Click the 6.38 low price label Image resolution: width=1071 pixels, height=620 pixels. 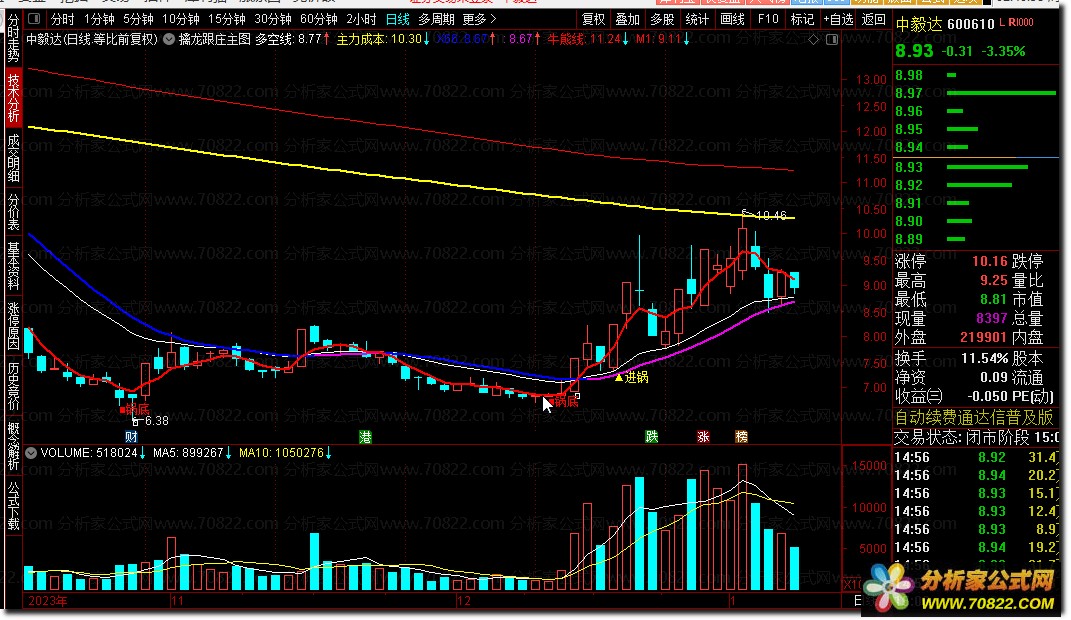(x=156, y=421)
